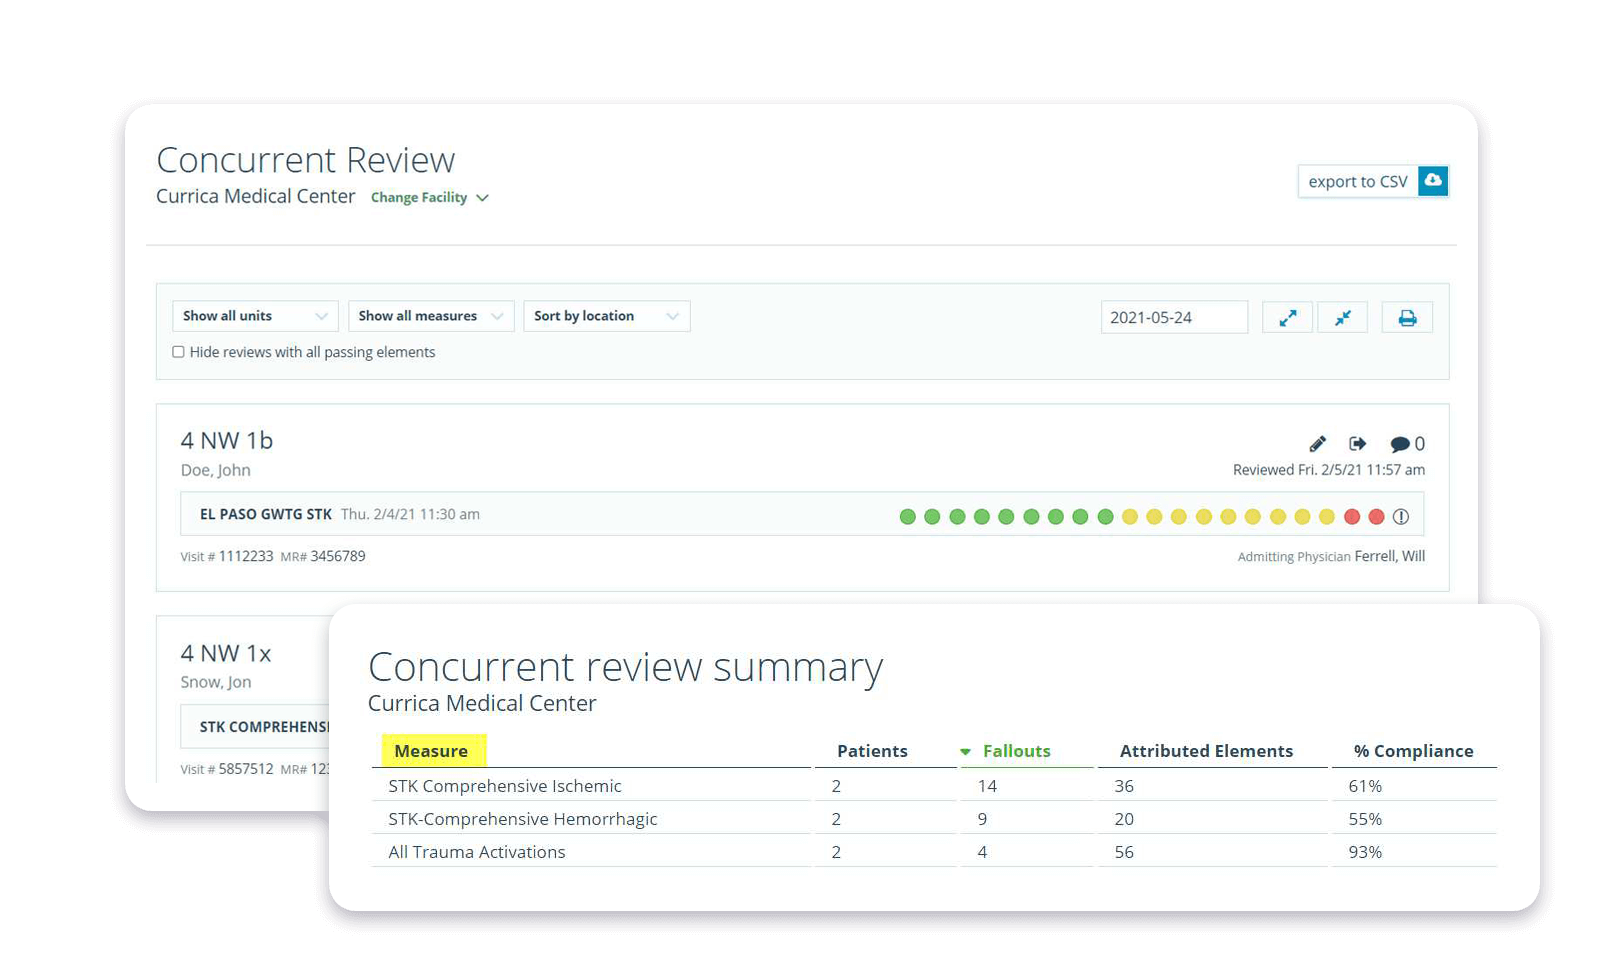Screen dimensions: 1603x974
Task: Select the highlighted Measure column header
Action: [431, 751]
